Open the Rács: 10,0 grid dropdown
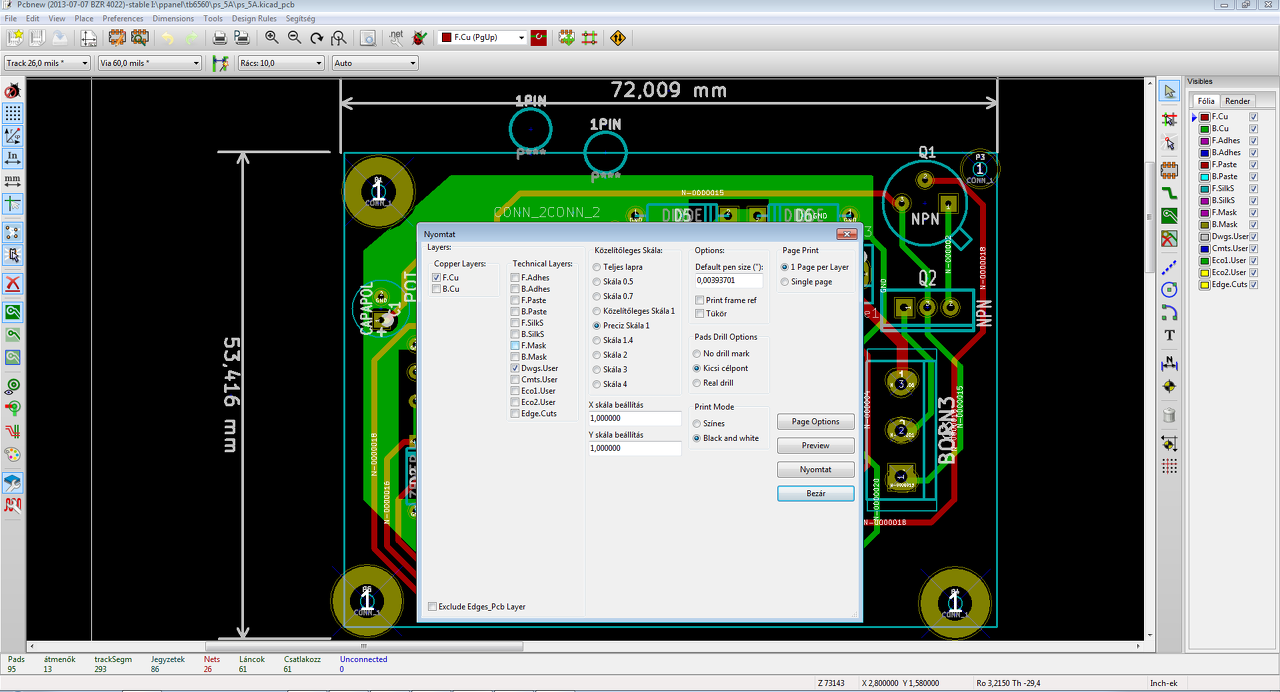The height and width of the screenshot is (692, 1280). 281,63
